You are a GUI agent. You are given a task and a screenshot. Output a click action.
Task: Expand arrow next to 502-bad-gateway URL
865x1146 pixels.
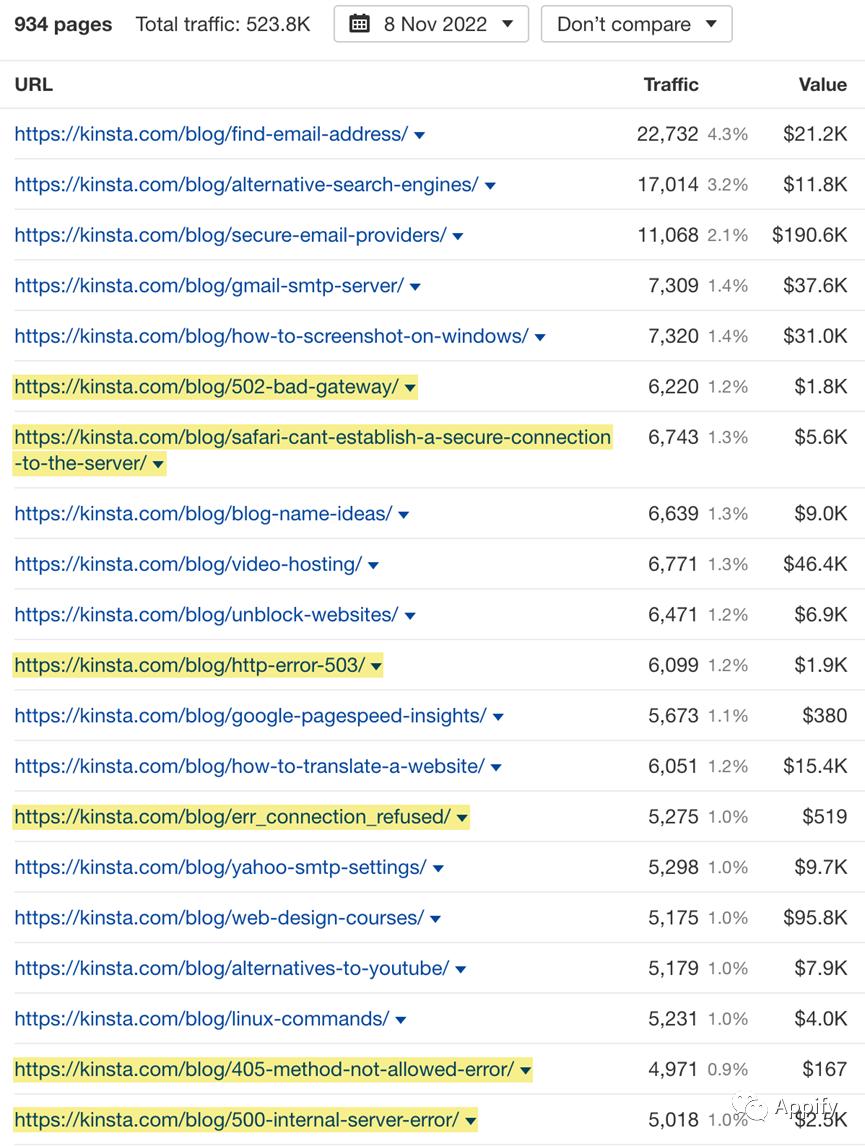point(410,388)
